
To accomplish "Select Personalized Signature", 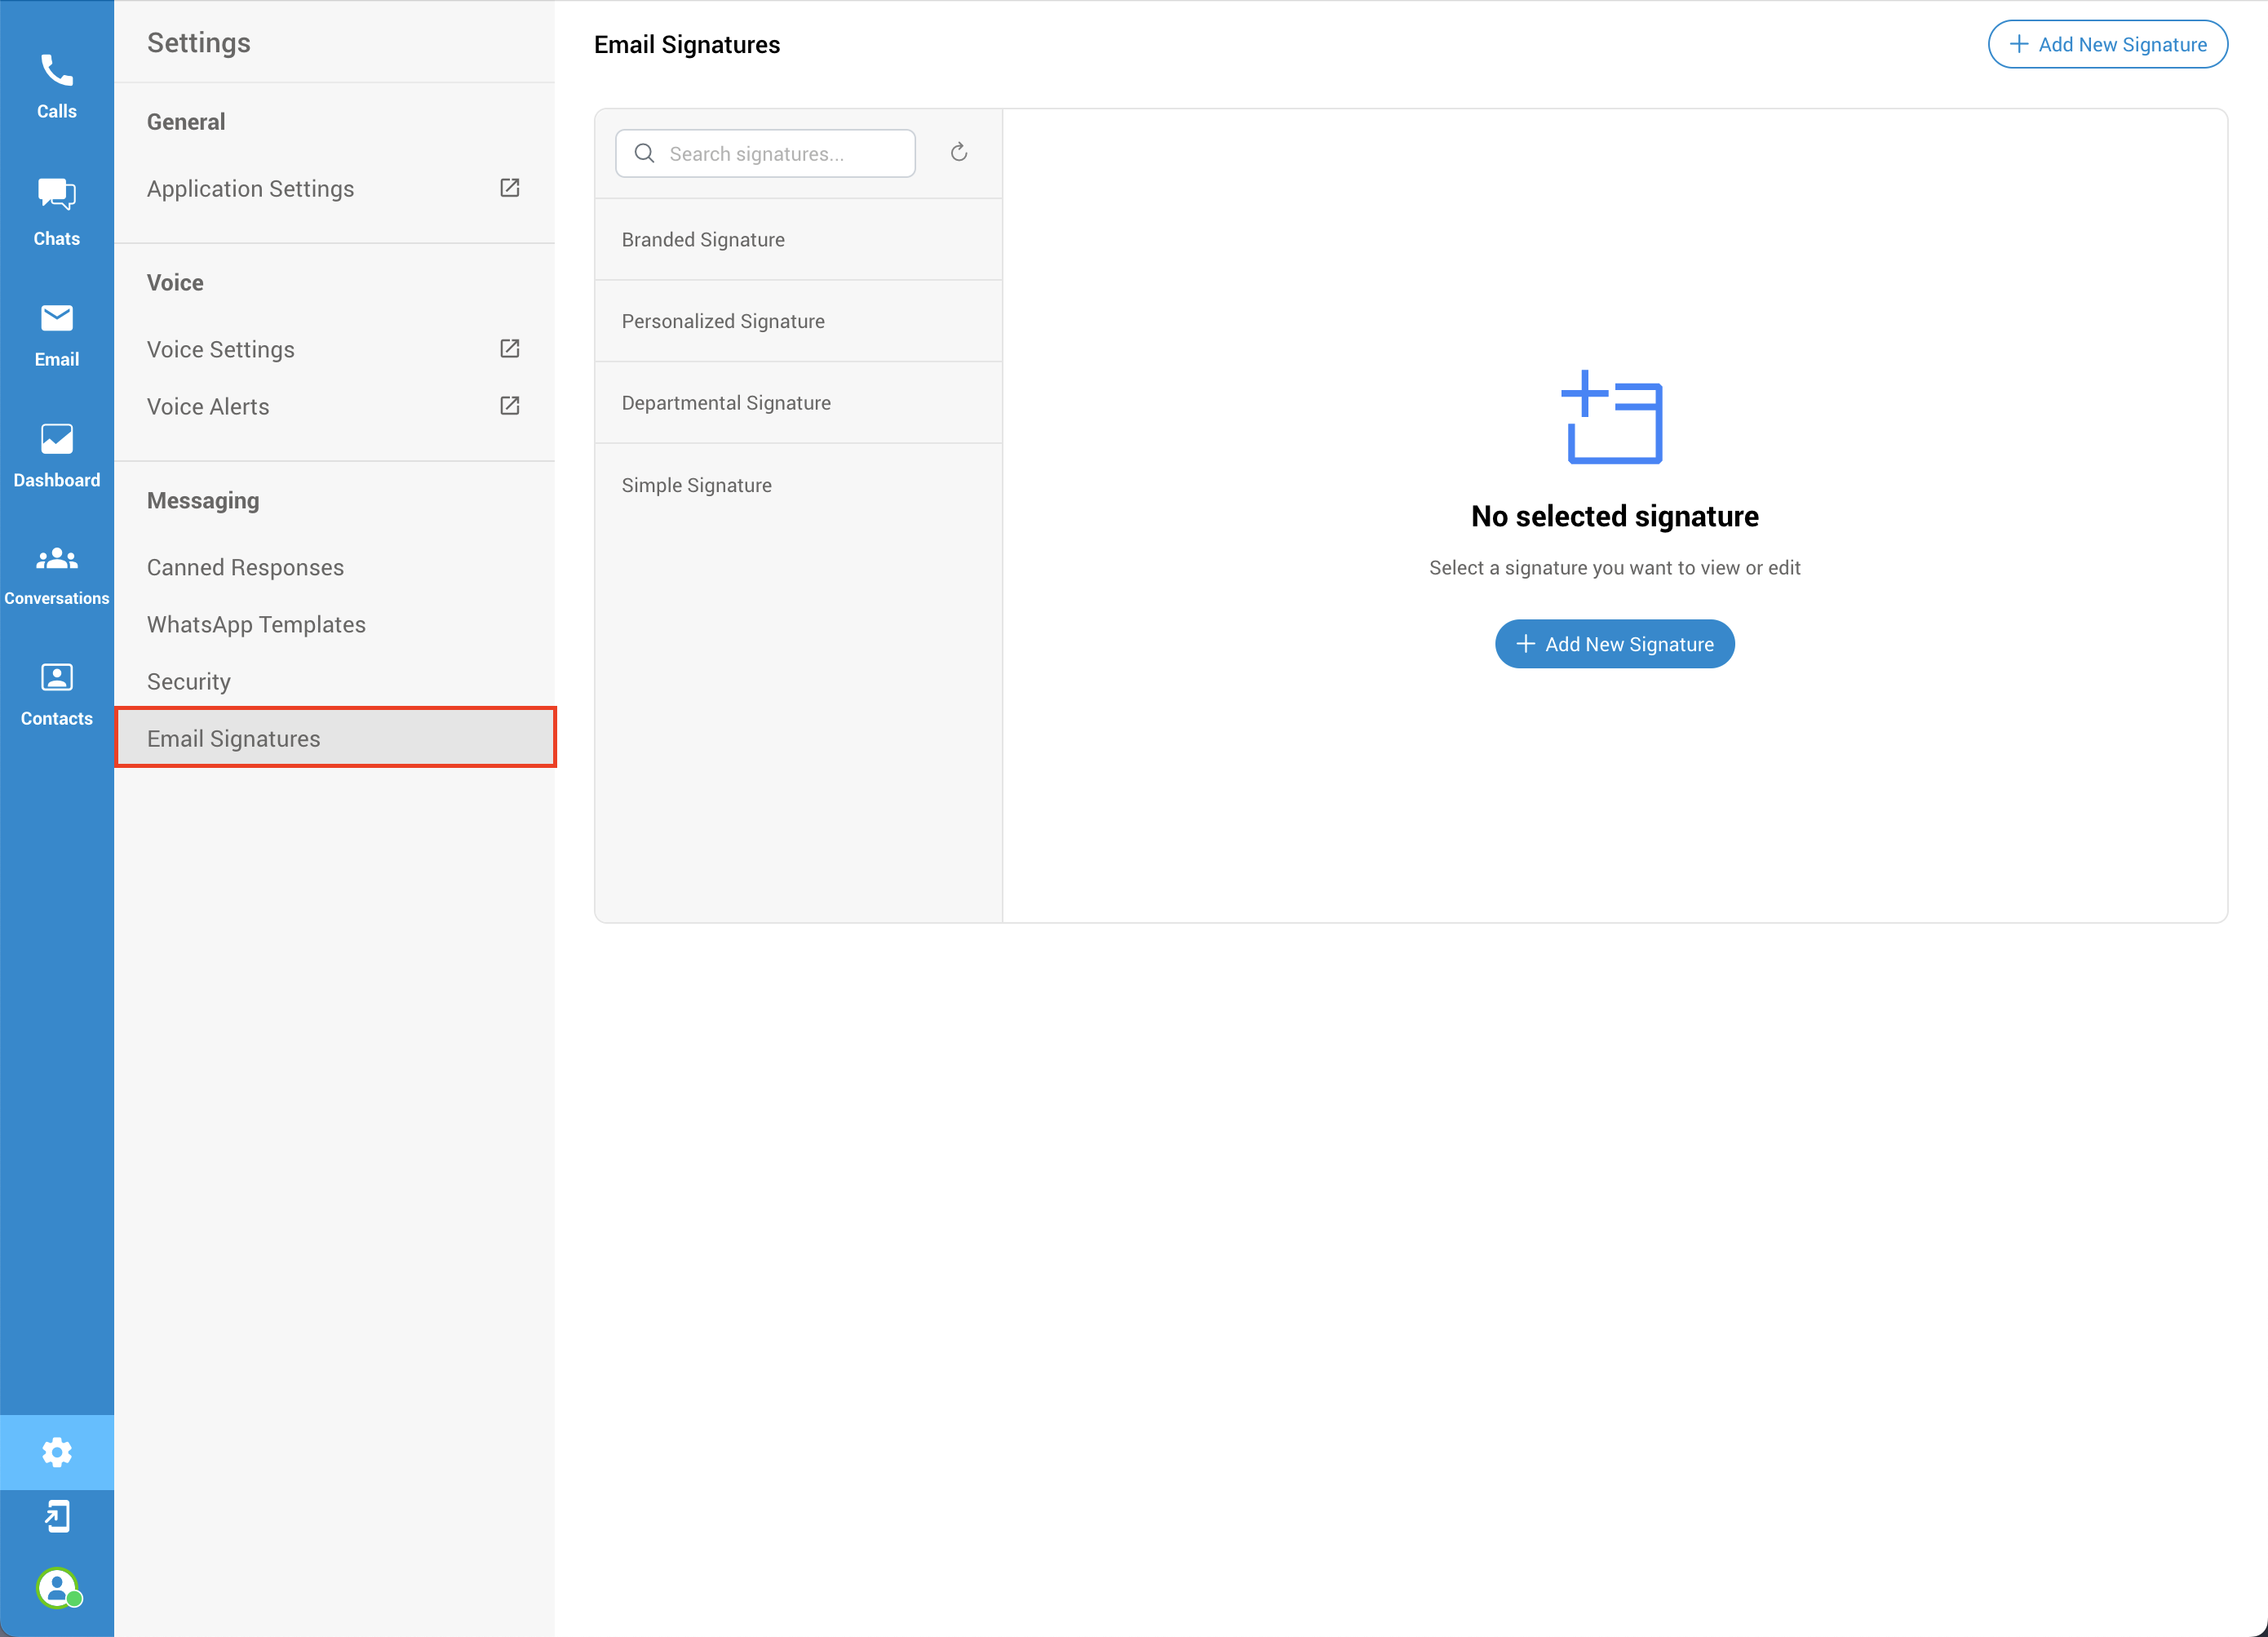I will point(798,321).
